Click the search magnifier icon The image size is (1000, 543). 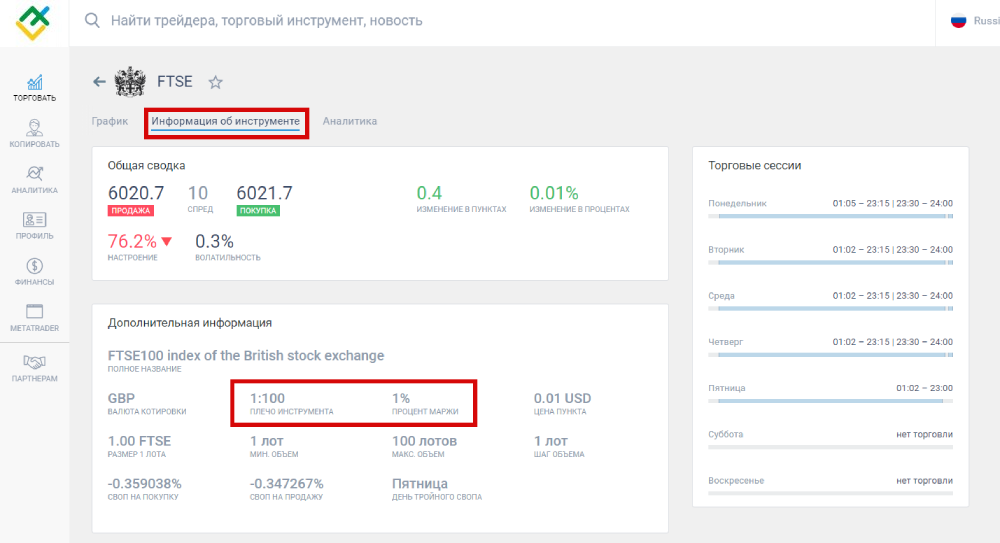click(92, 20)
